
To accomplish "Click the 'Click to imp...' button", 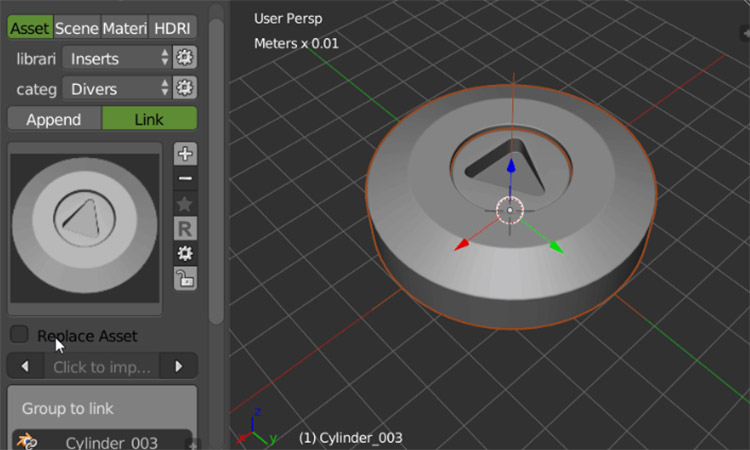I will tap(102, 366).
